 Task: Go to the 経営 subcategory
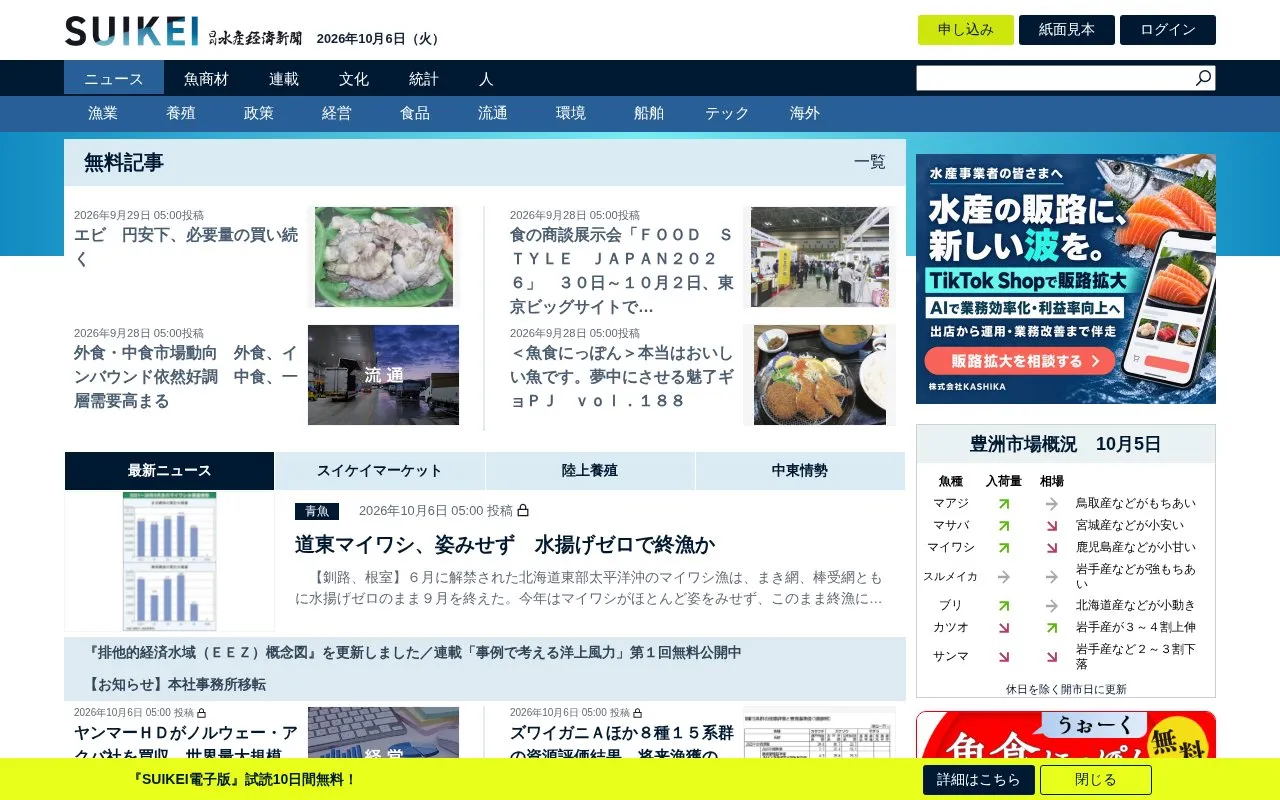pyautogui.click(x=337, y=113)
